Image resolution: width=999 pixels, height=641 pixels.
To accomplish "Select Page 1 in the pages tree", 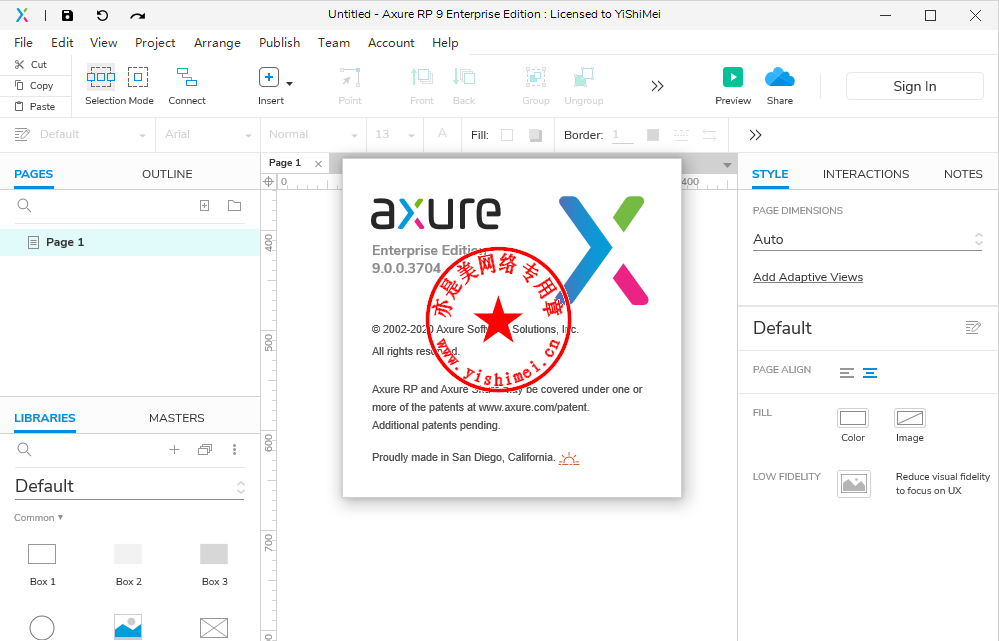I will (x=130, y=242).
